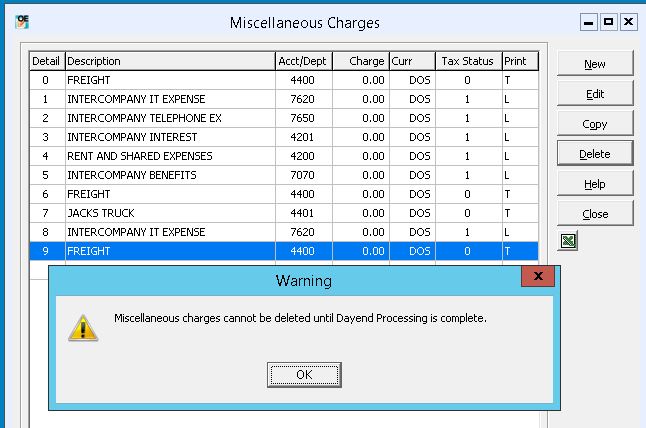Click the Delete button

595,154
